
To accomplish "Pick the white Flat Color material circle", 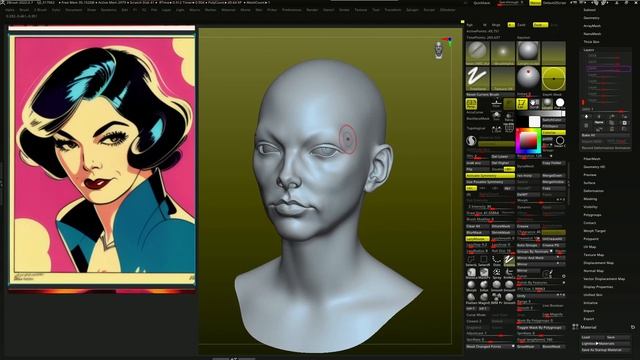I will point(560,103).
